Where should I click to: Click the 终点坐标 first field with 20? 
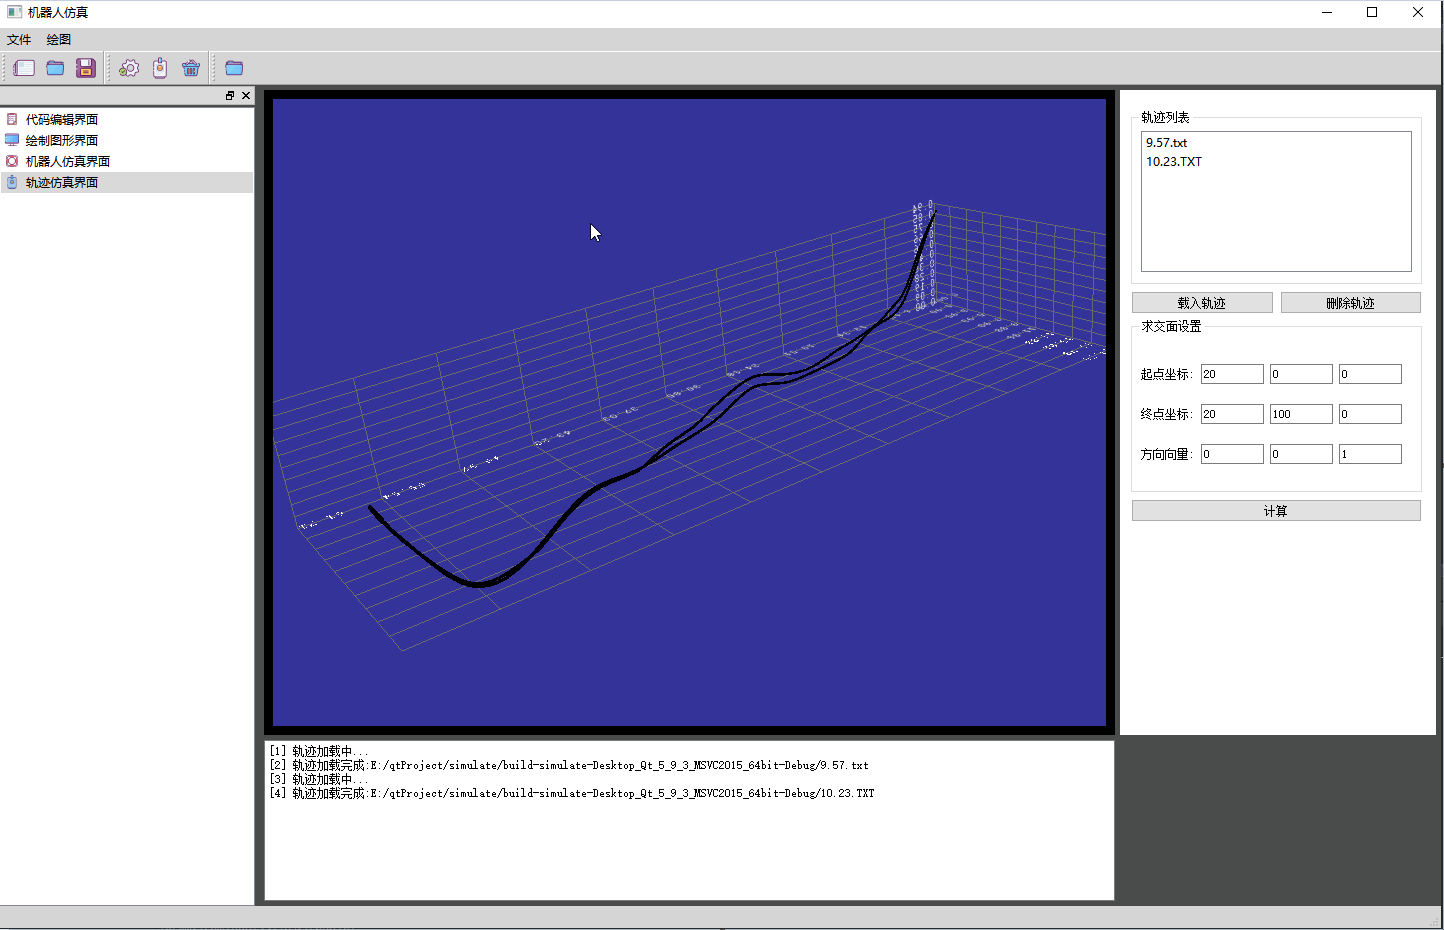tap(1232, 414)
